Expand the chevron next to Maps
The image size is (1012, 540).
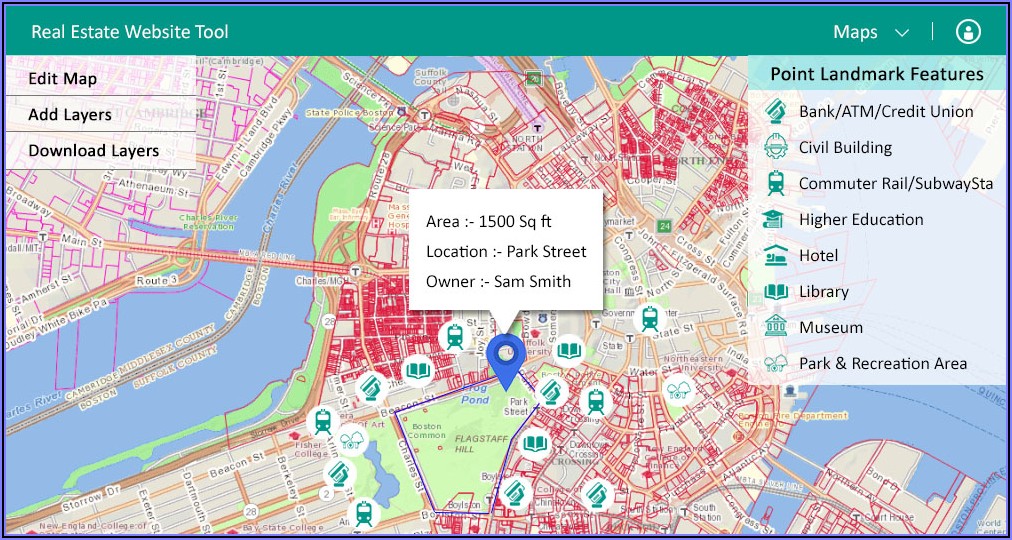pyautogui.click(x=902, y=33)
